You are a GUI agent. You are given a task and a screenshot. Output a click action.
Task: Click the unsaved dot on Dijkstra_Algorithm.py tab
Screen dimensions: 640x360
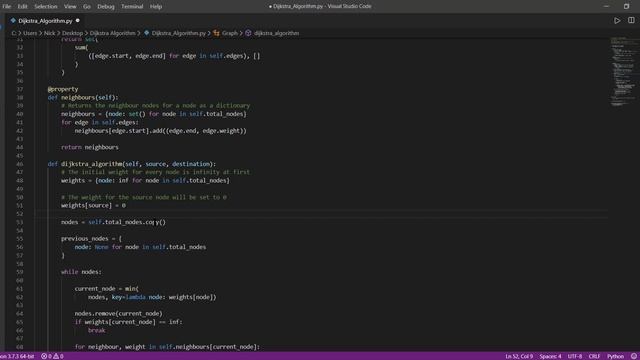click(x=78, y=20)
